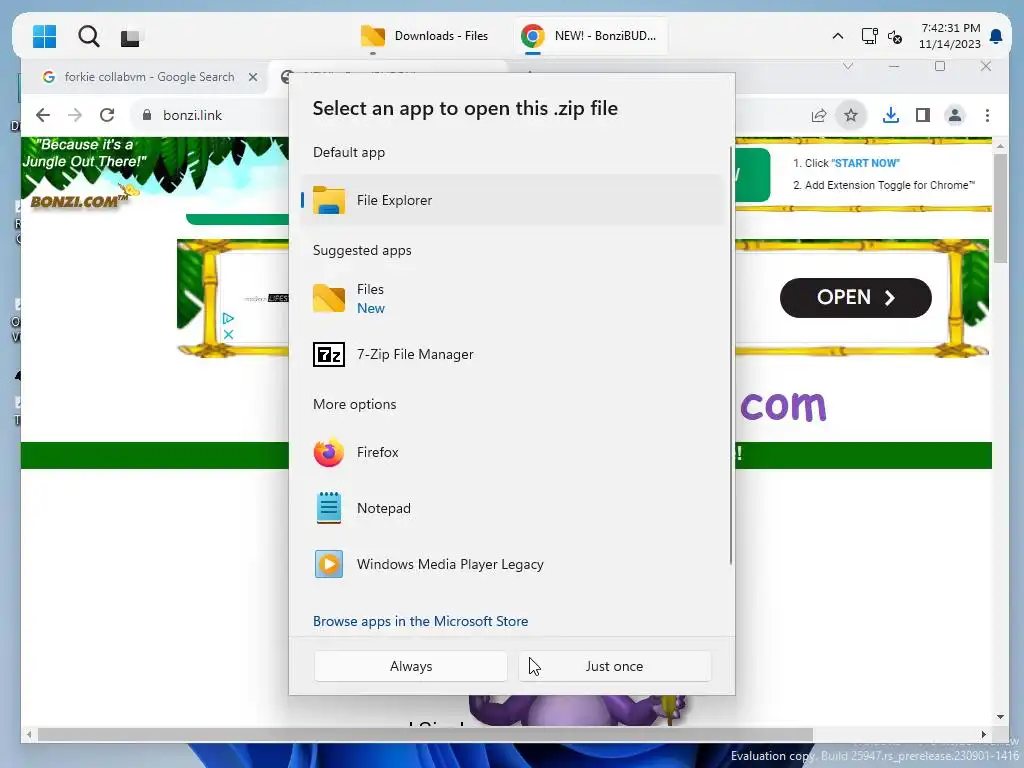Image resolution: width=1024 pixels, height=768 pixels.
Task: Click the horizontal scrollbar right arrow
Action: point(984,735)
